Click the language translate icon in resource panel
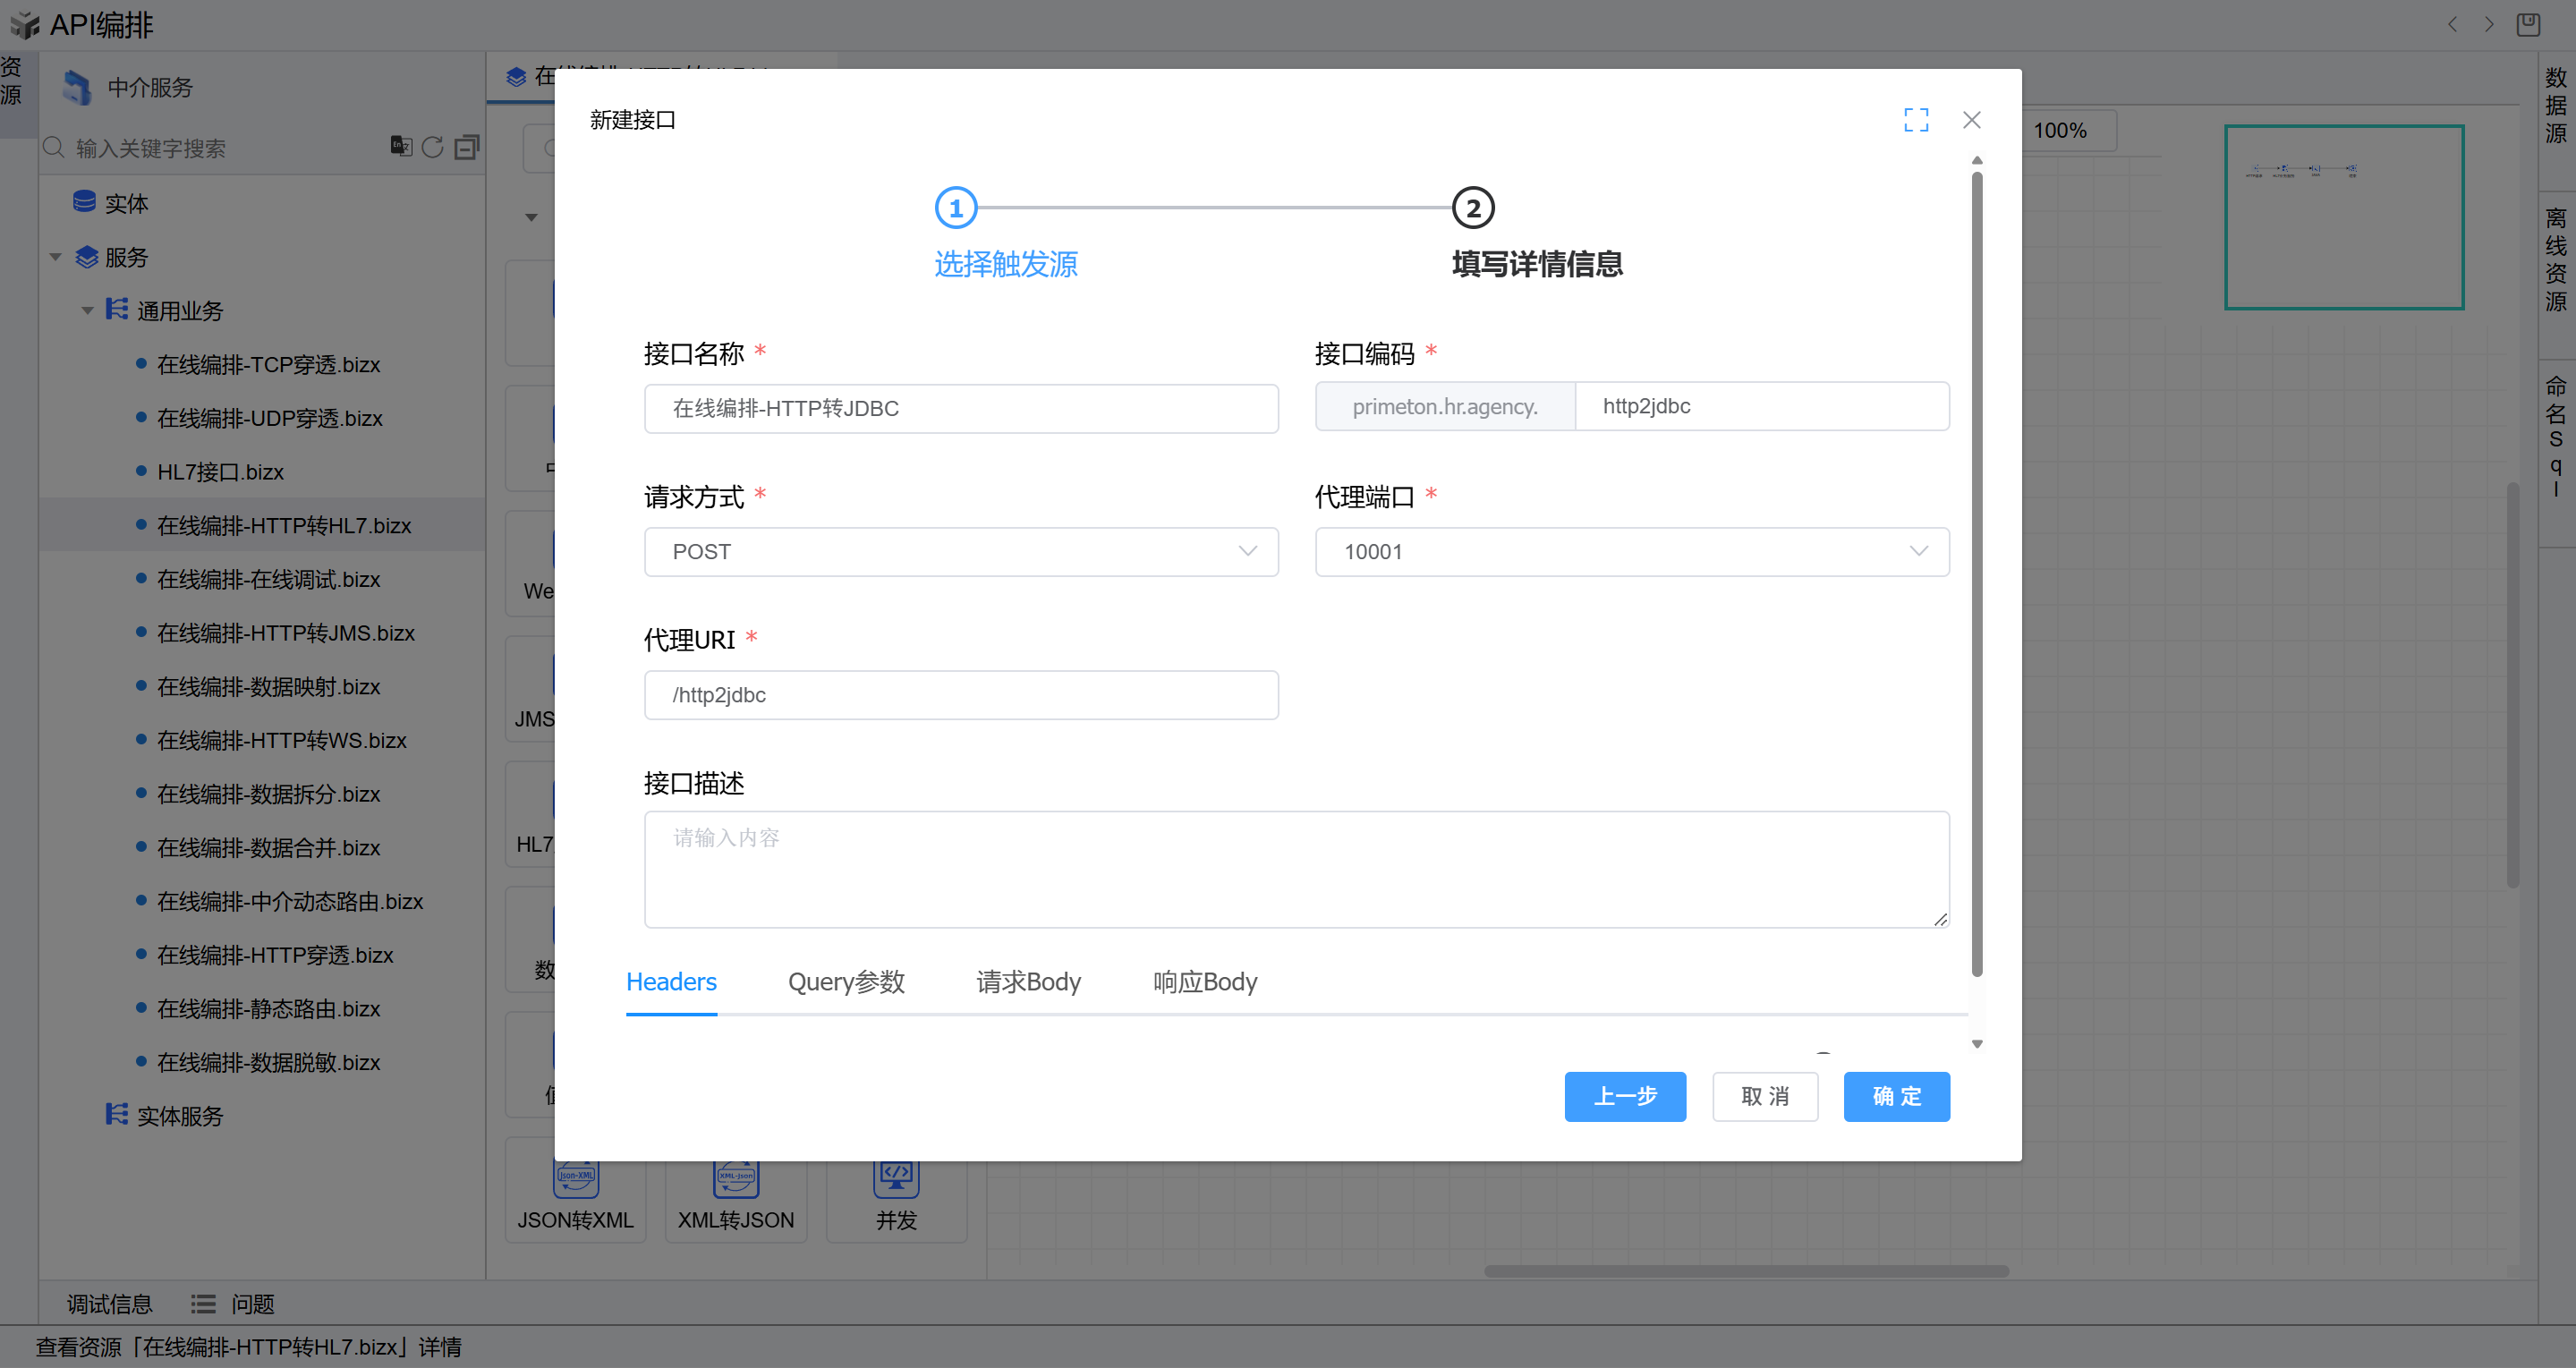The image size is (2576, 1368). click(401, 146)
